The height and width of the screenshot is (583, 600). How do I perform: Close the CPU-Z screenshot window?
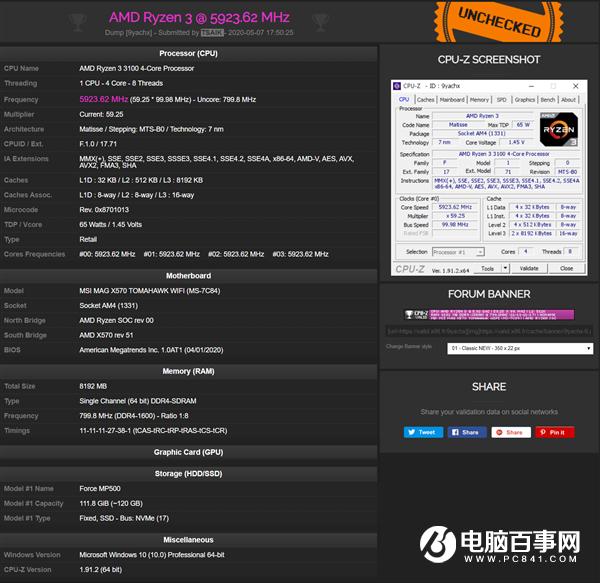point(576,86)
